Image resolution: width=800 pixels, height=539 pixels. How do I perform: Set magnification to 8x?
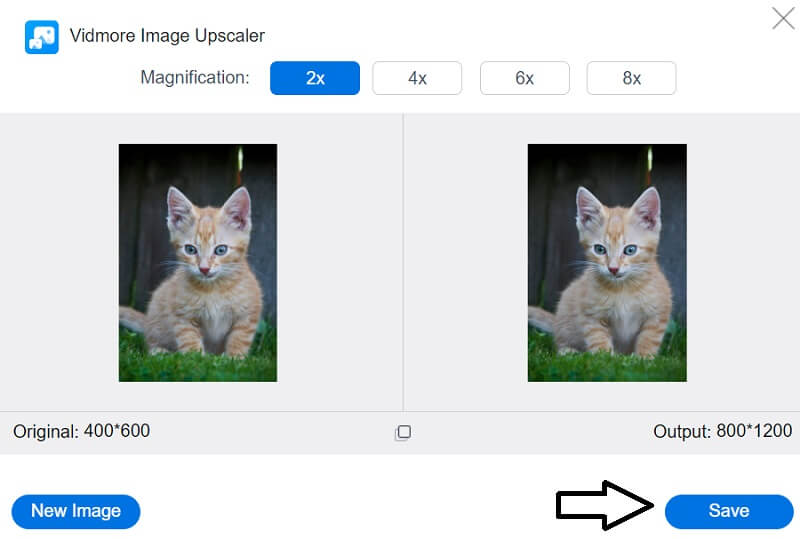pos(631,78)
